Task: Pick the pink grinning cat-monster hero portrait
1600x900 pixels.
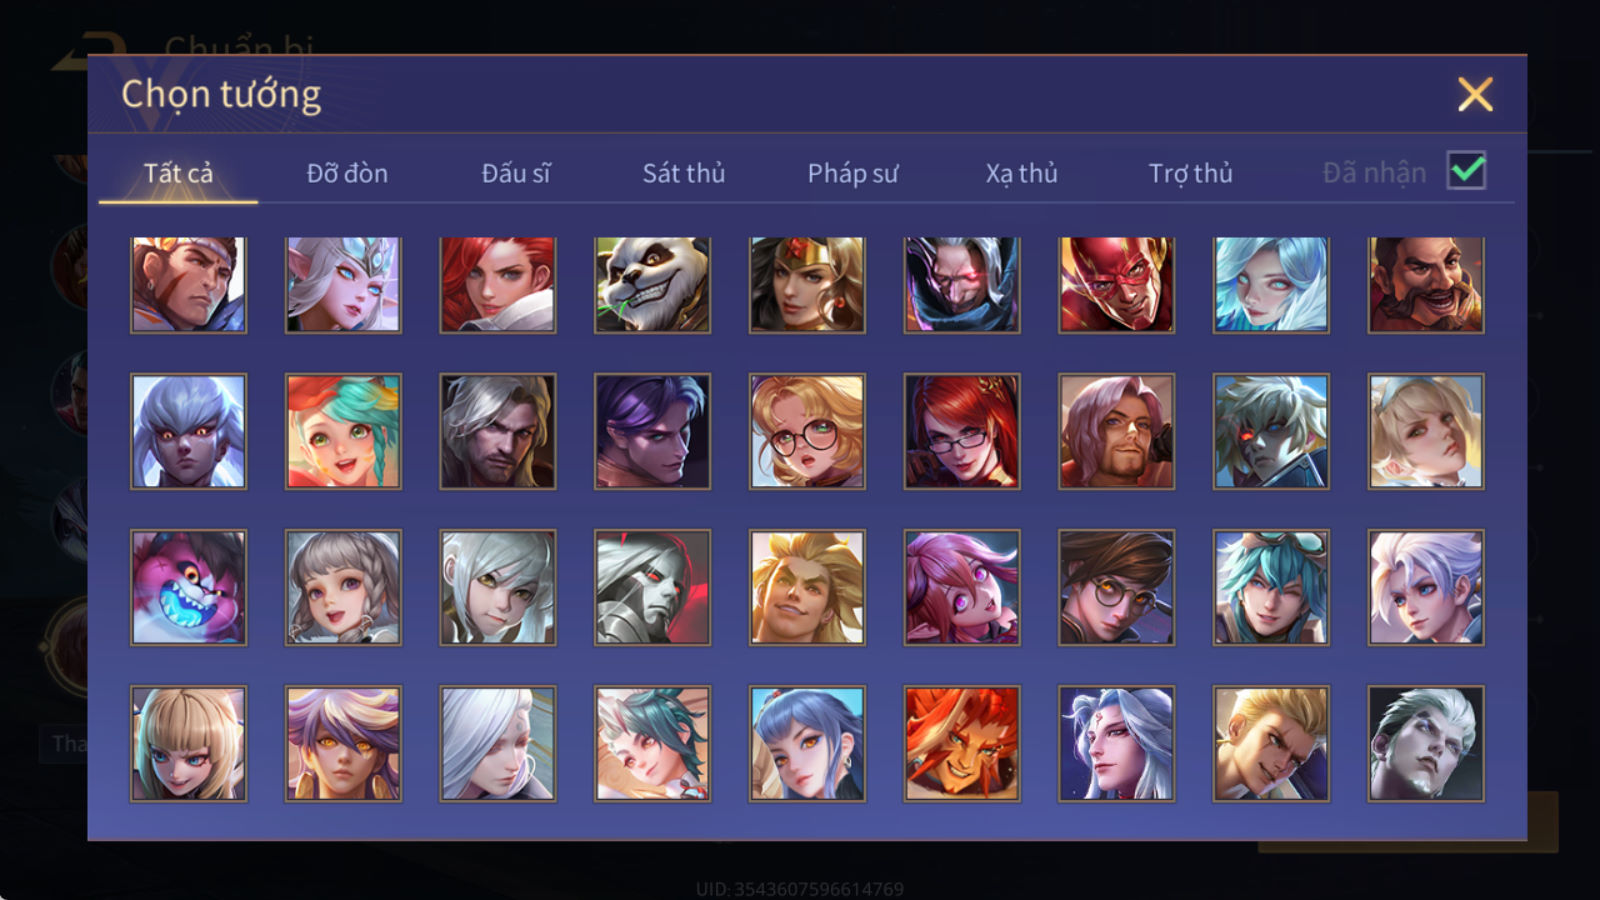Action: pyautogui.click(x=188, y=587)
